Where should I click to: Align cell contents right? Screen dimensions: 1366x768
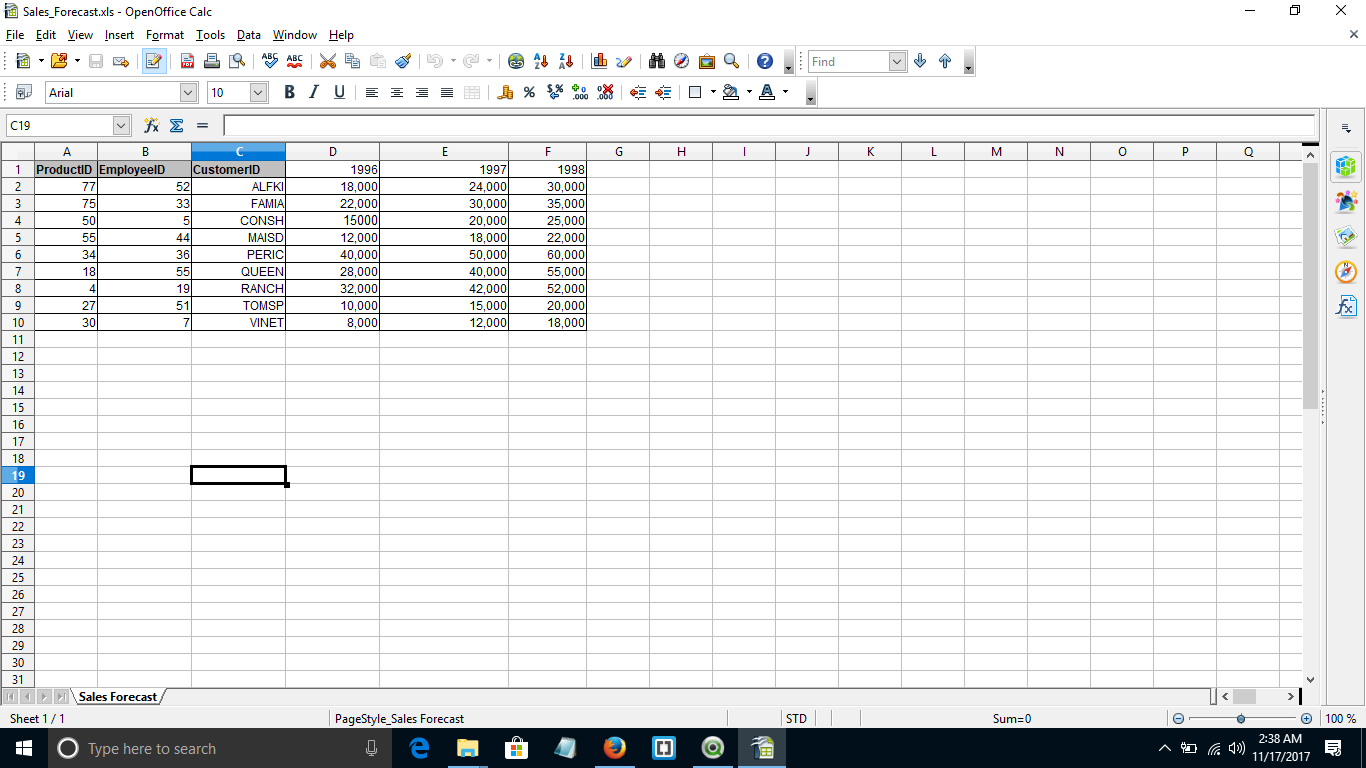[x=422, y=93]
